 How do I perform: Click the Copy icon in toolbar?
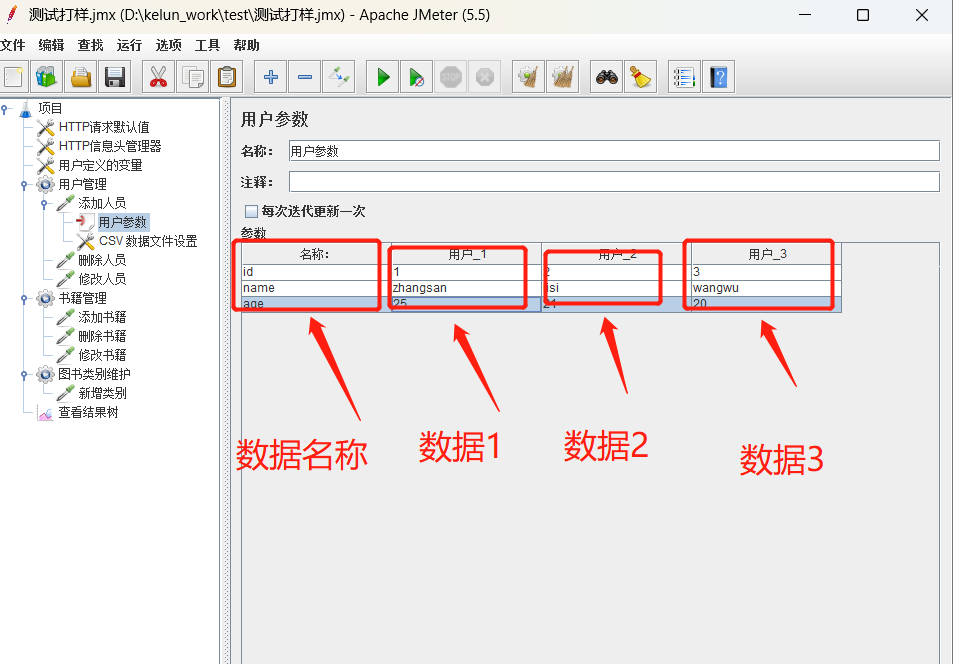[193, 77]
